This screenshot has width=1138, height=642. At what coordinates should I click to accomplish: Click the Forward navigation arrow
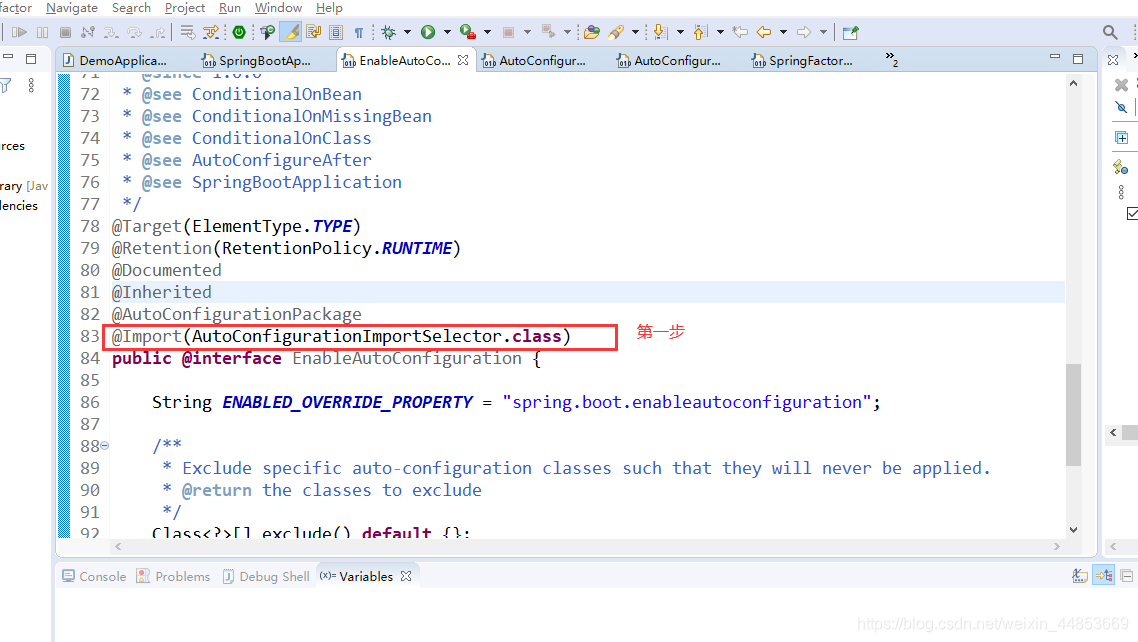click(x=804, y=32)
